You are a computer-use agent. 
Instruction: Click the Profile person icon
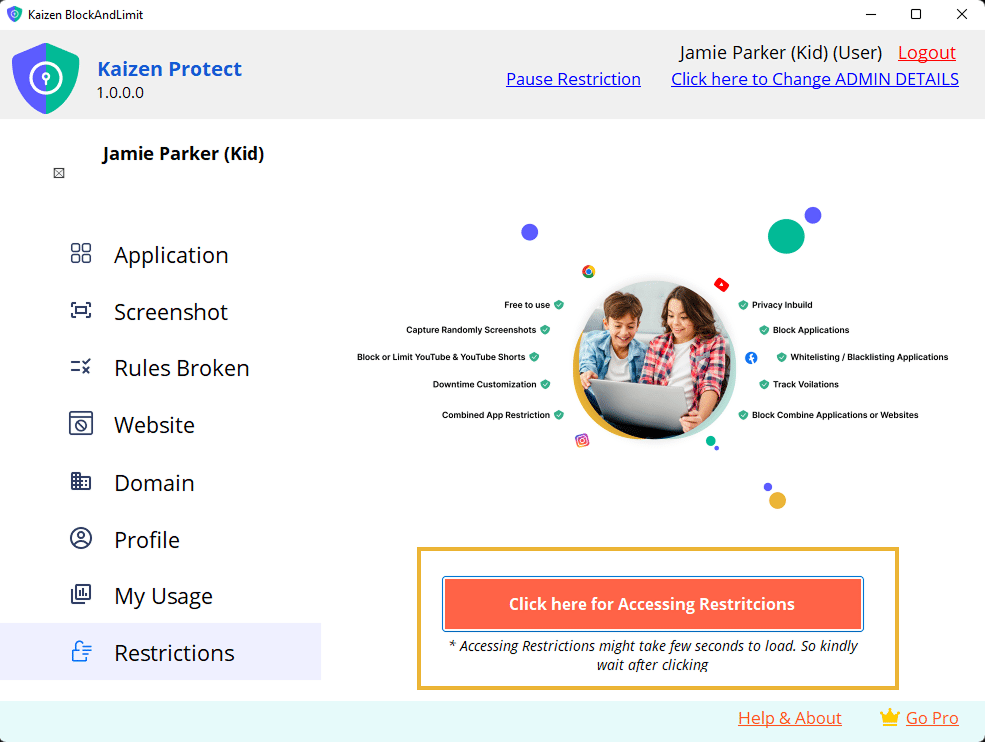(x=81, y=539)
